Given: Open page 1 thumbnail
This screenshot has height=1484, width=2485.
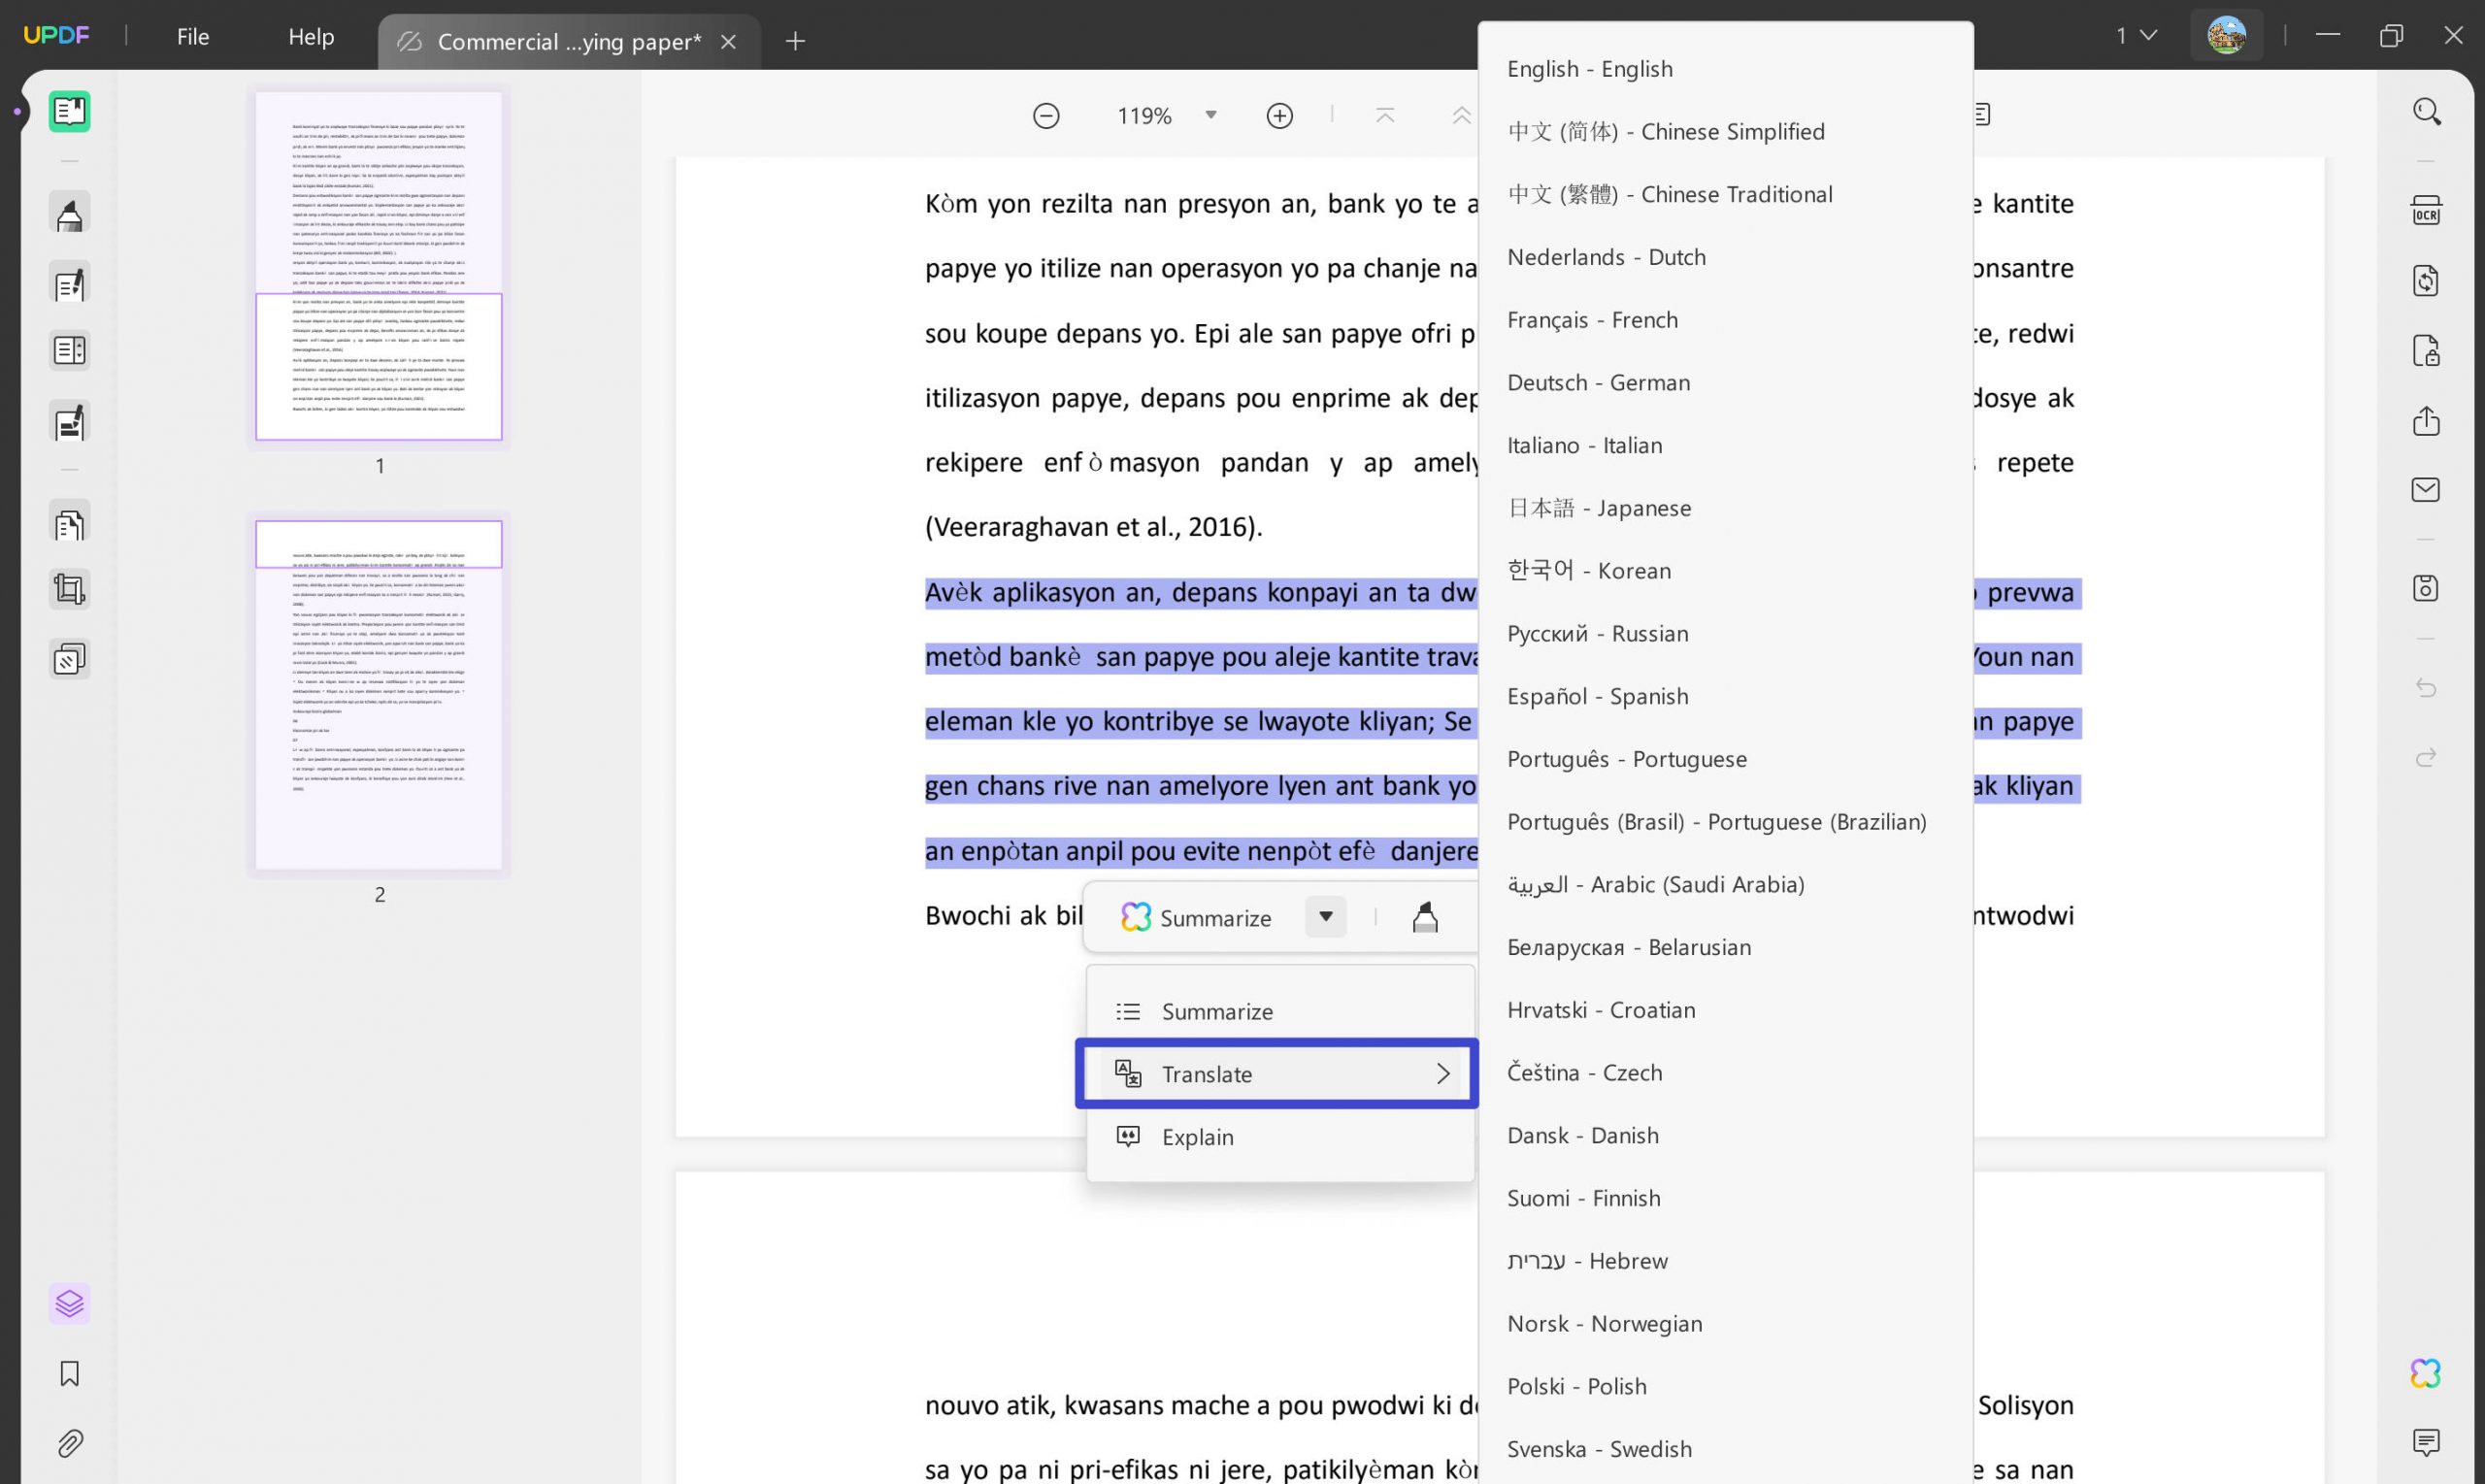Looking at the screenshot, I should pos(379,266).
